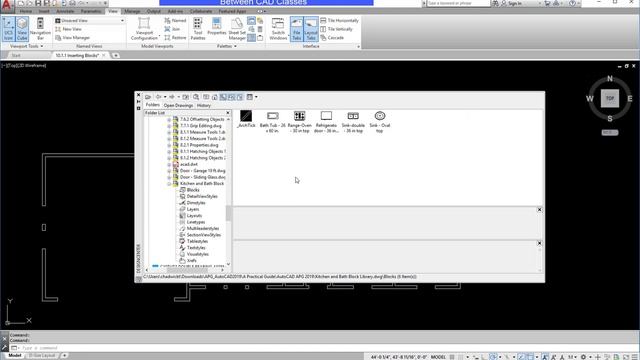Expand the Palettes panel
Viewport: 640px width, 360px height.
click(x=227, y=46)
